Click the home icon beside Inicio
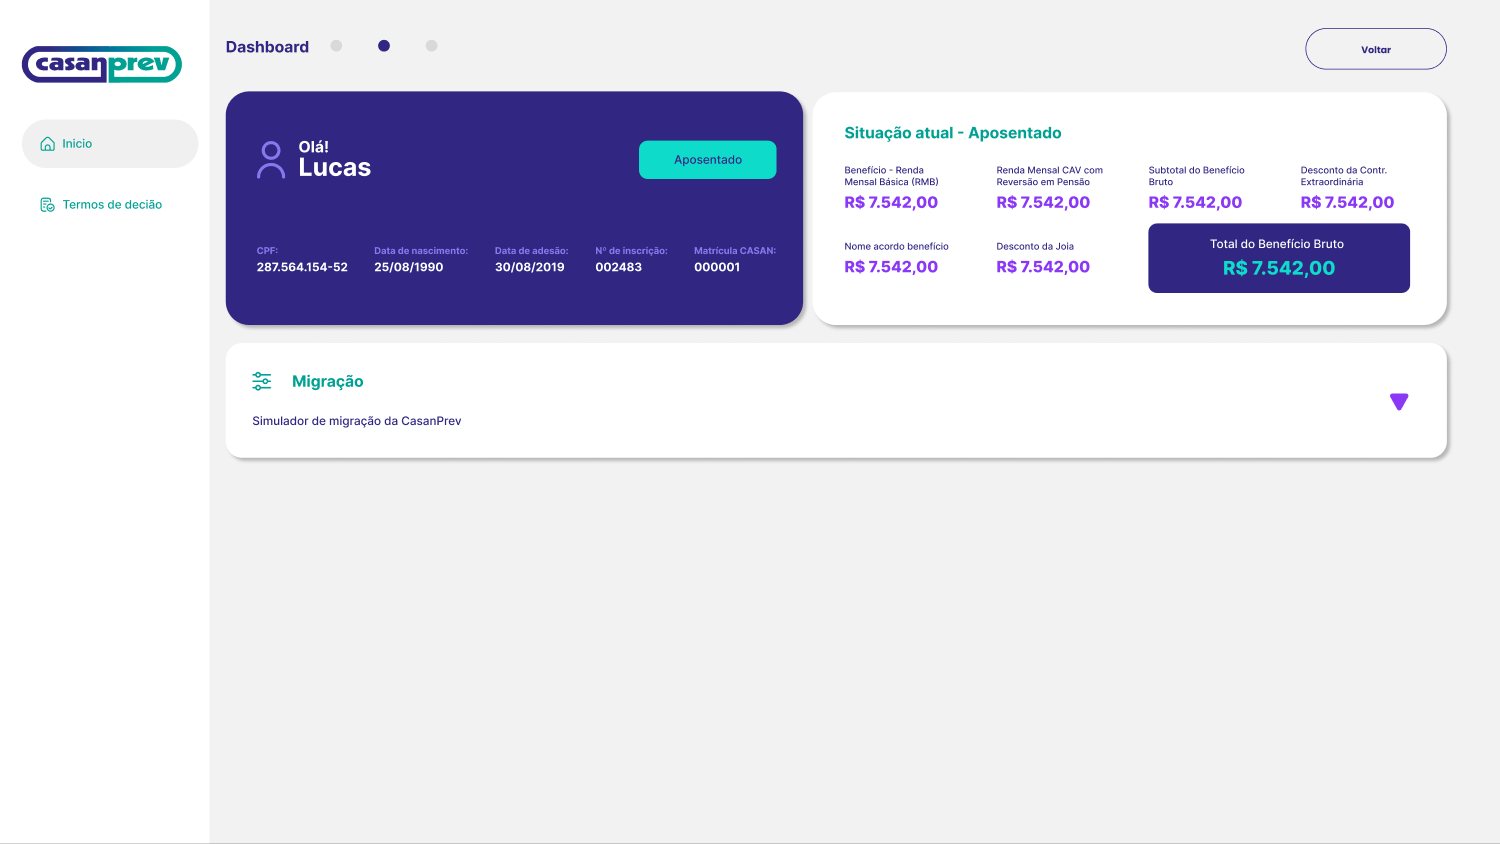The width and height of the screenshot is (1500, 844). pyautogui.click(x=47, y=144)
